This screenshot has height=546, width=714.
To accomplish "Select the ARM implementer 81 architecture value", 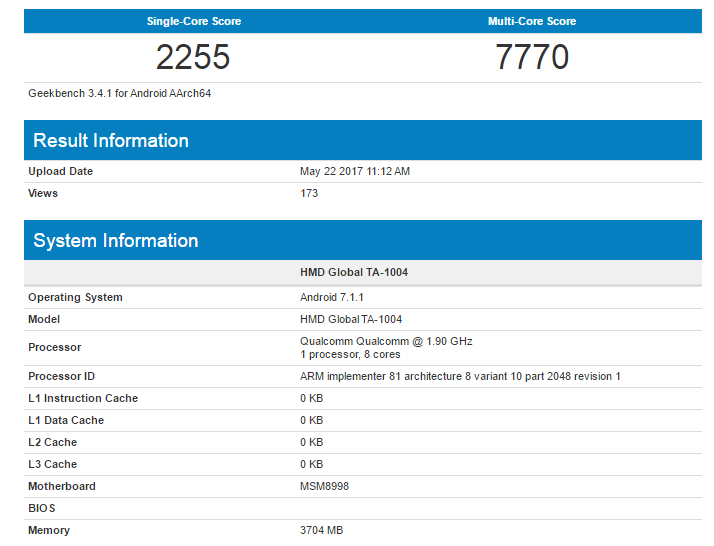I will point(460,376).
